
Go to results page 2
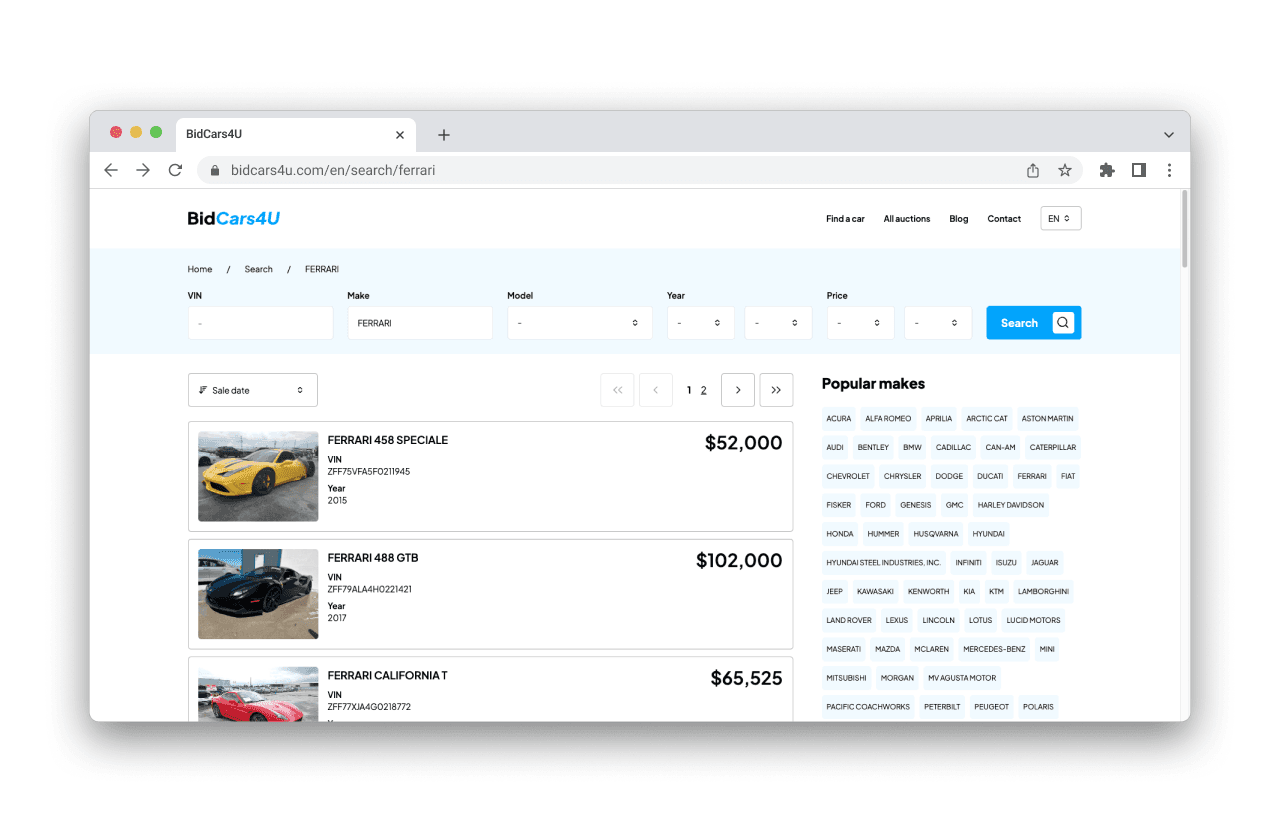pyautogui.click(x=703, y=390)
